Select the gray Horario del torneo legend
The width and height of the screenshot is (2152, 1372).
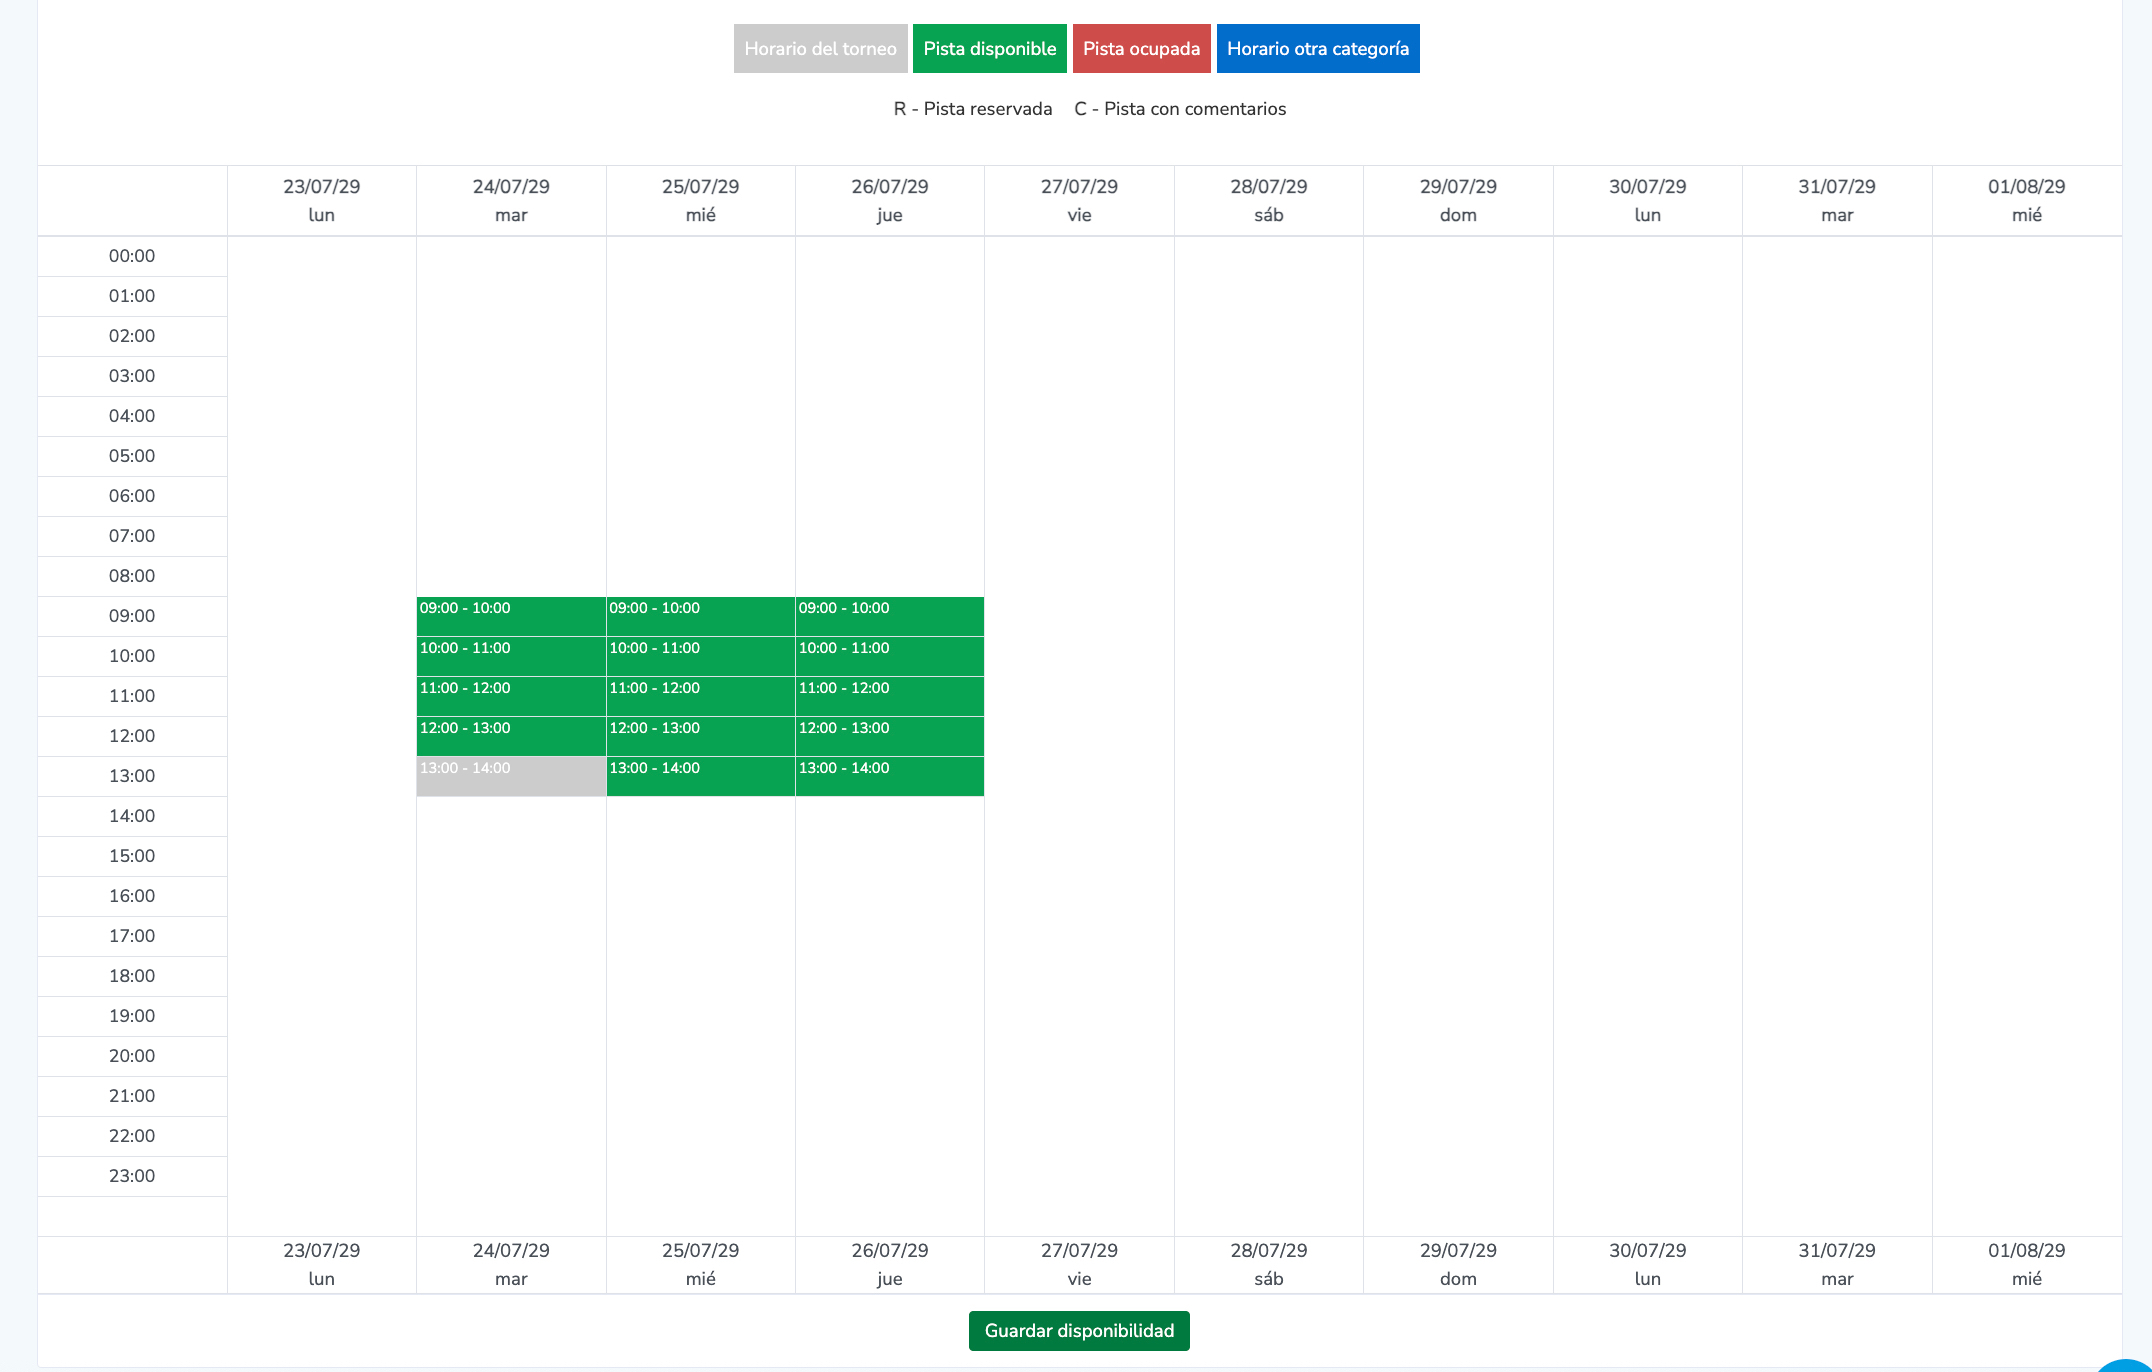pos(820,49)
